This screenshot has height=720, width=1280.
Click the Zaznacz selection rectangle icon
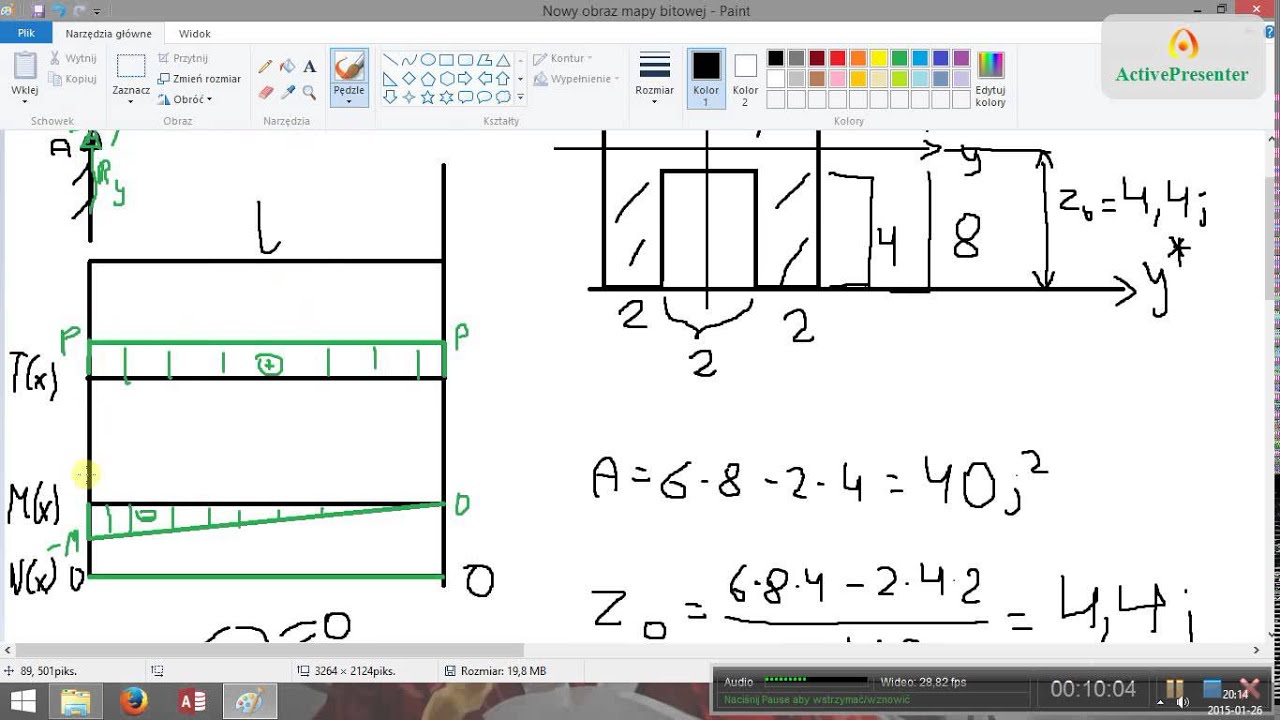131,66
